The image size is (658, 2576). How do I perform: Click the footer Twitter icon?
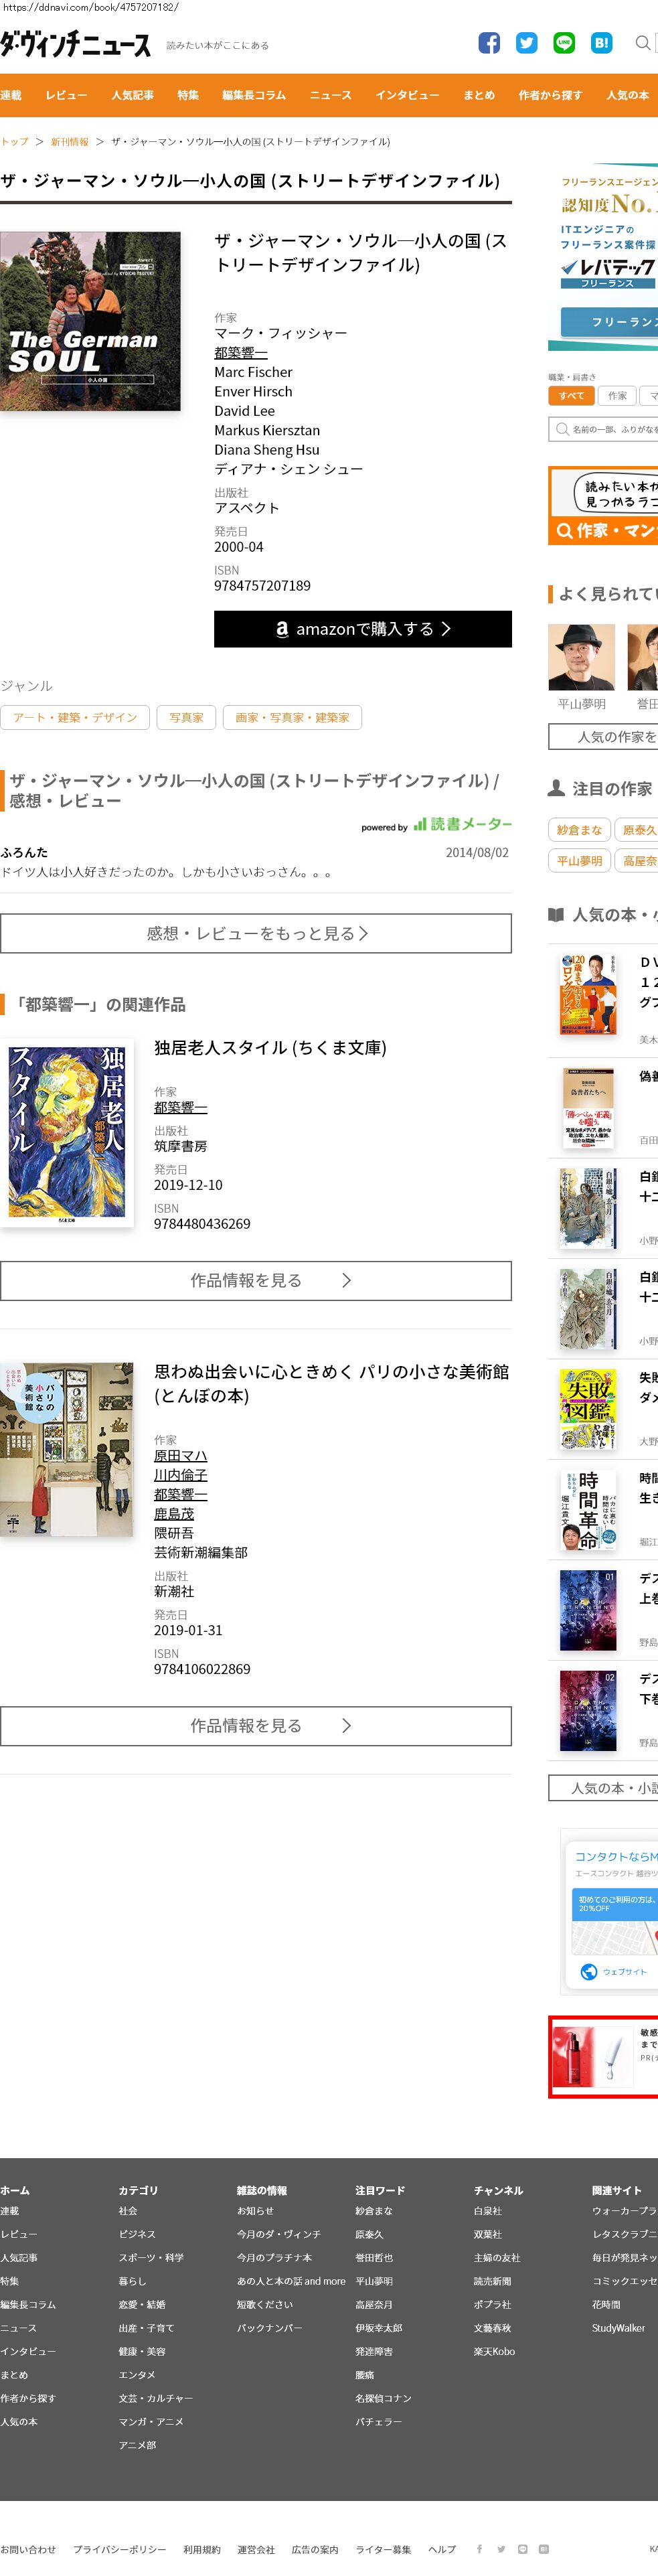click(501, 2549)
